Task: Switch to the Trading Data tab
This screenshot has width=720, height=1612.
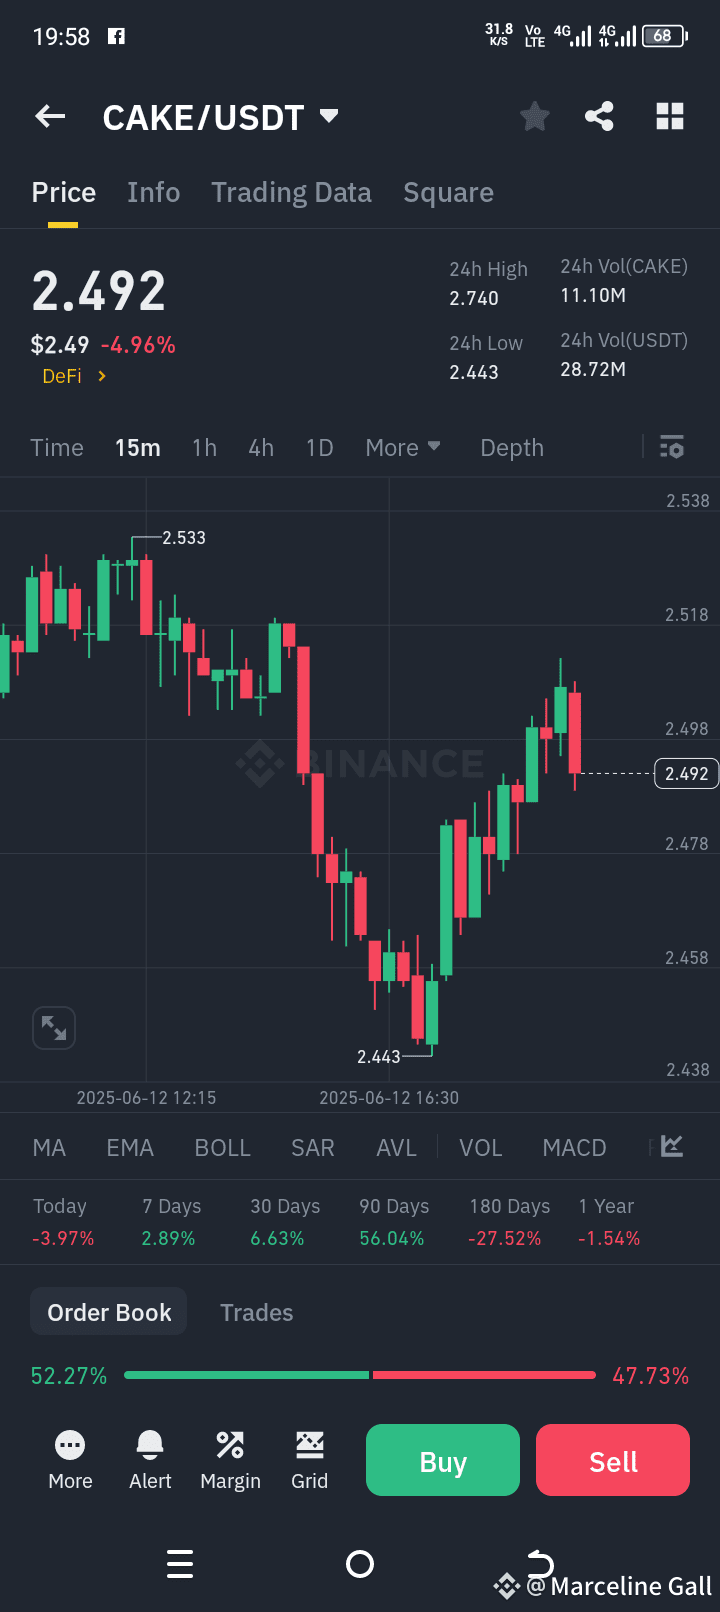Action: (x=291, y=191)
